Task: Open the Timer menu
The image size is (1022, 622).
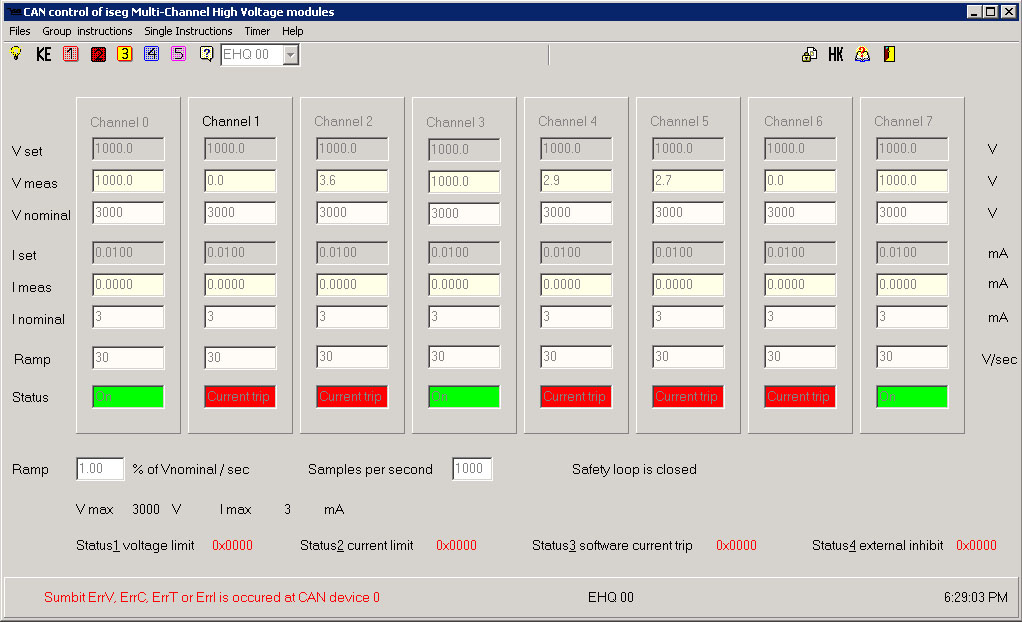Action: pyautogui.click(x=257, y=31)
